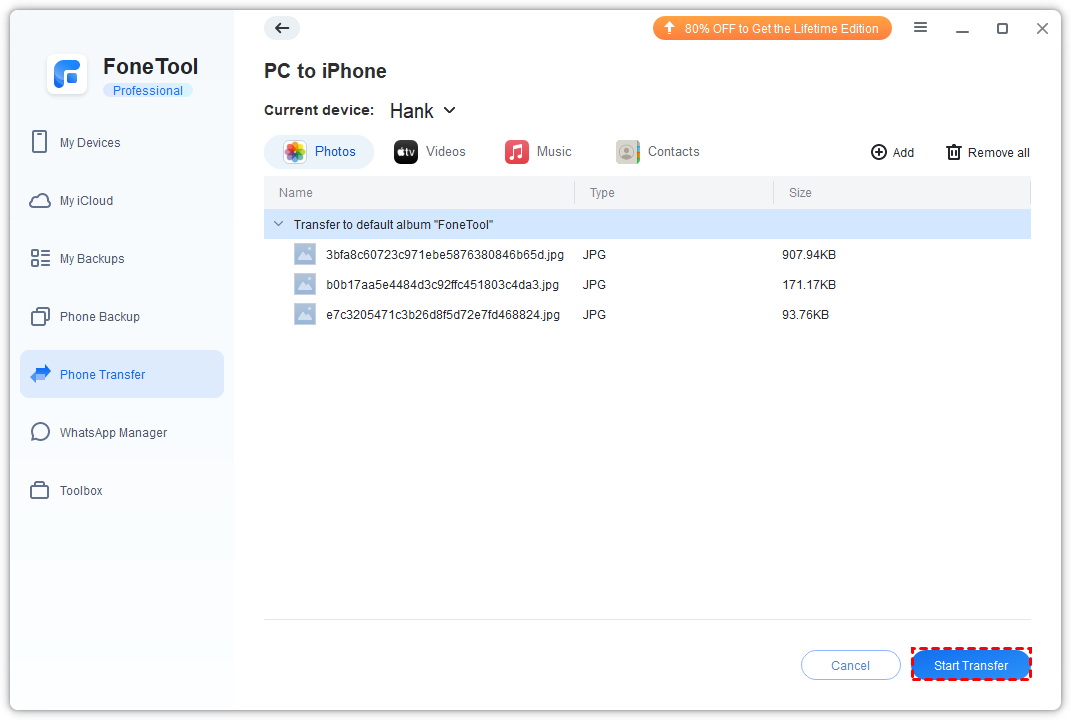Click the back arrow button
1071x720 pixels.
(281, 28)
